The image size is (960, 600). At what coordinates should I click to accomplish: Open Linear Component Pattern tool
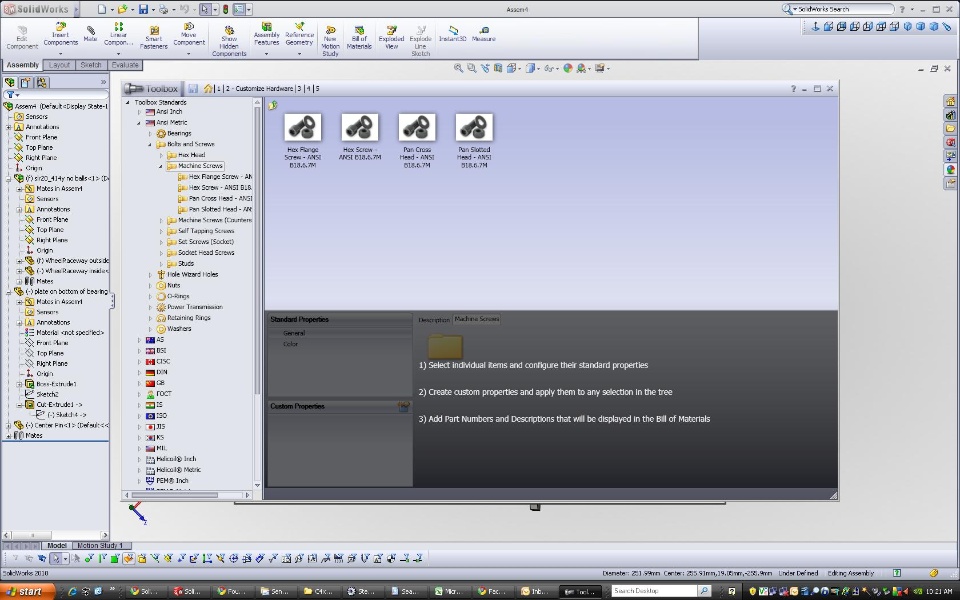118,34
